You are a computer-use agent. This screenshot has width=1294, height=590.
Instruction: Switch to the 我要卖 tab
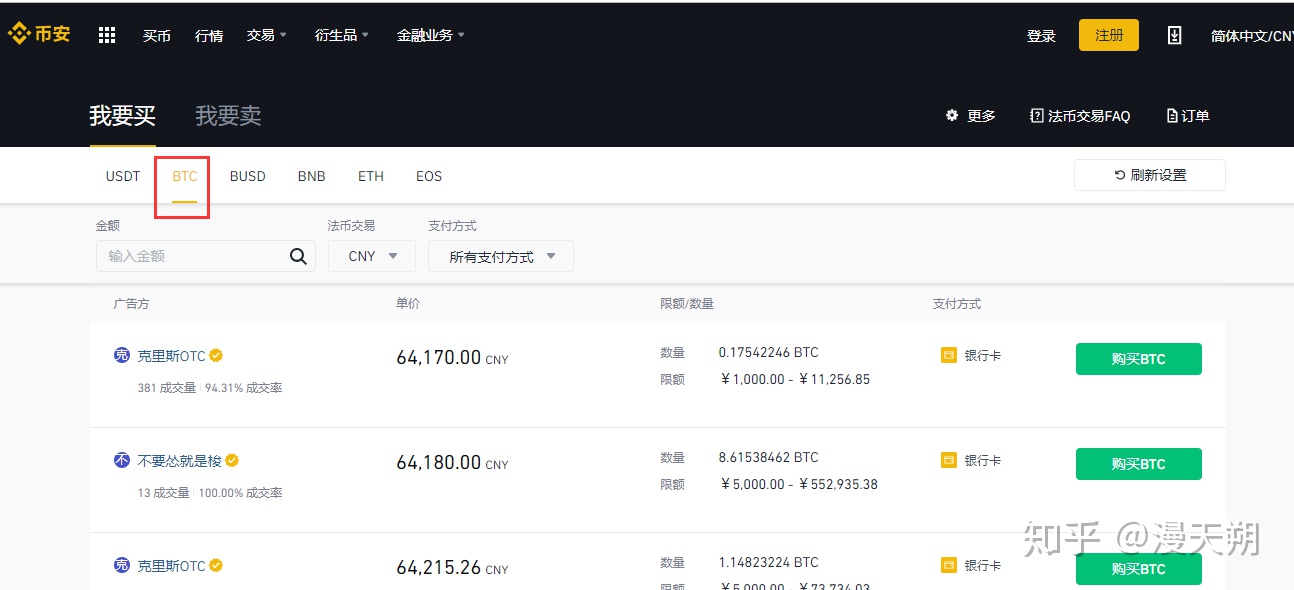pos(228,115)
